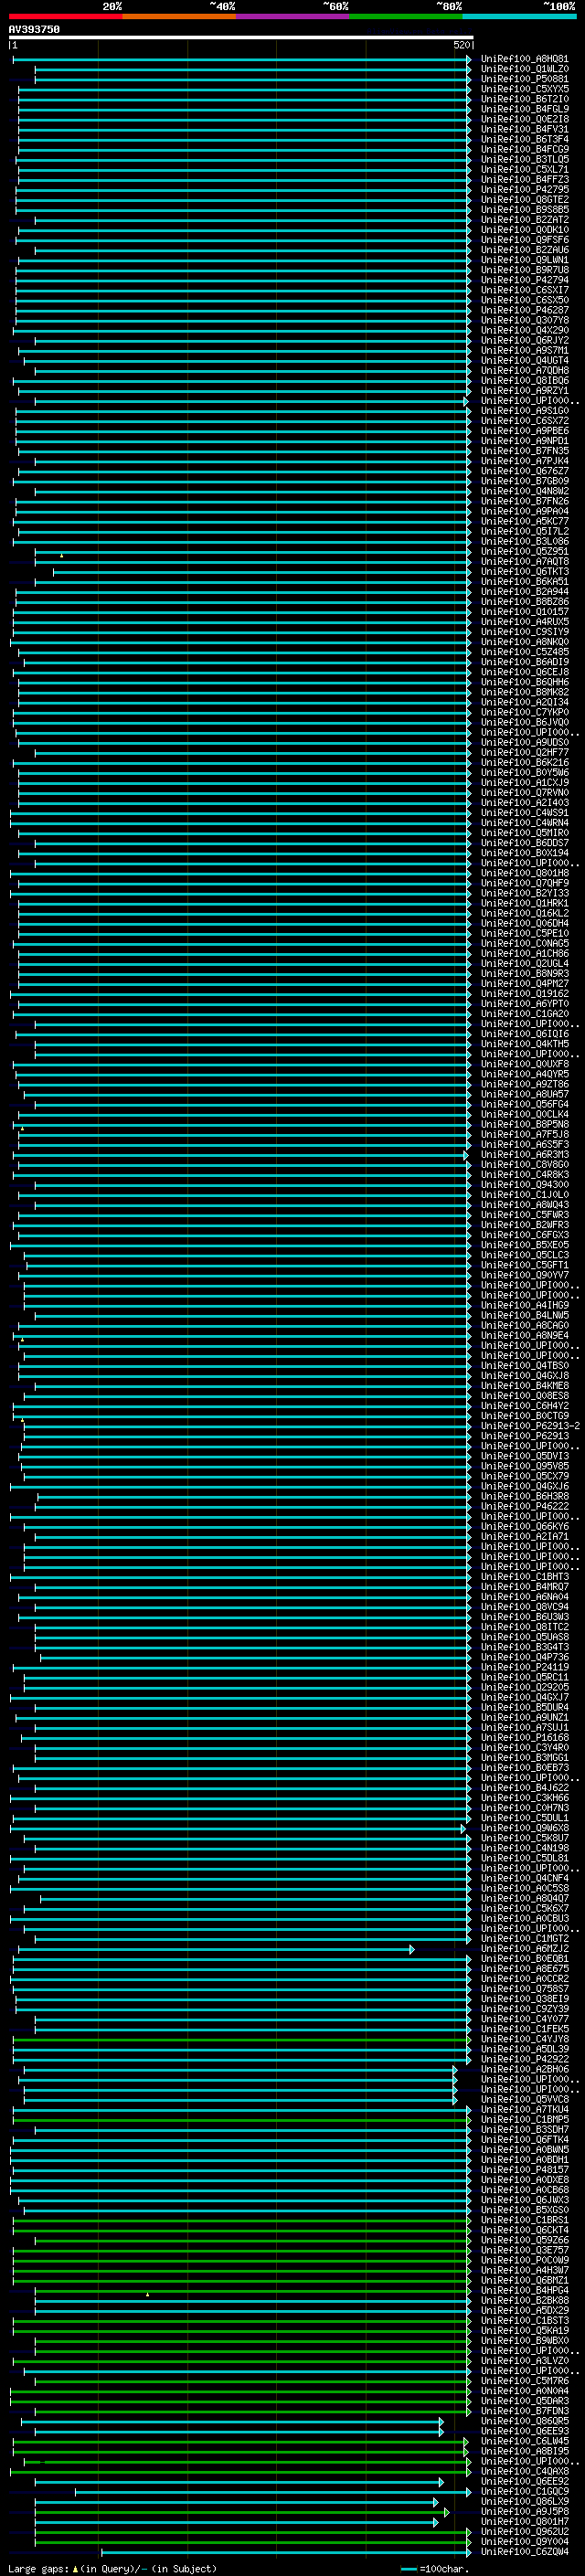Viewport: 585px width, 2576px height.
Task: Select hit label UniRef100_Q4X290
Action: (x=524, y=330)
